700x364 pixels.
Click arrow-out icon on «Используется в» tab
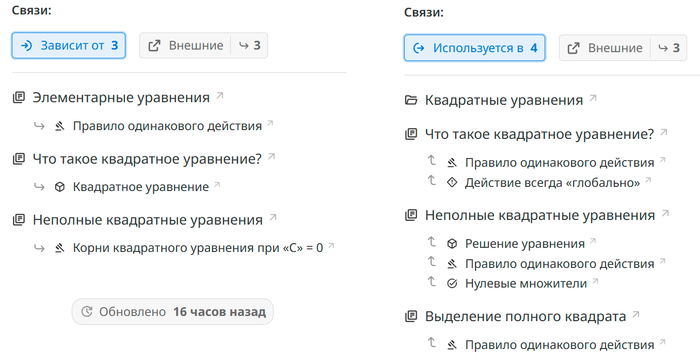[419, 48]
